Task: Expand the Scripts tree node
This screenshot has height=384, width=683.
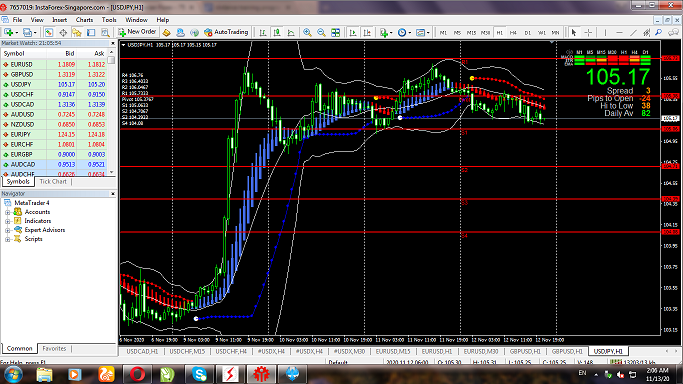Action: click(7, 239)
